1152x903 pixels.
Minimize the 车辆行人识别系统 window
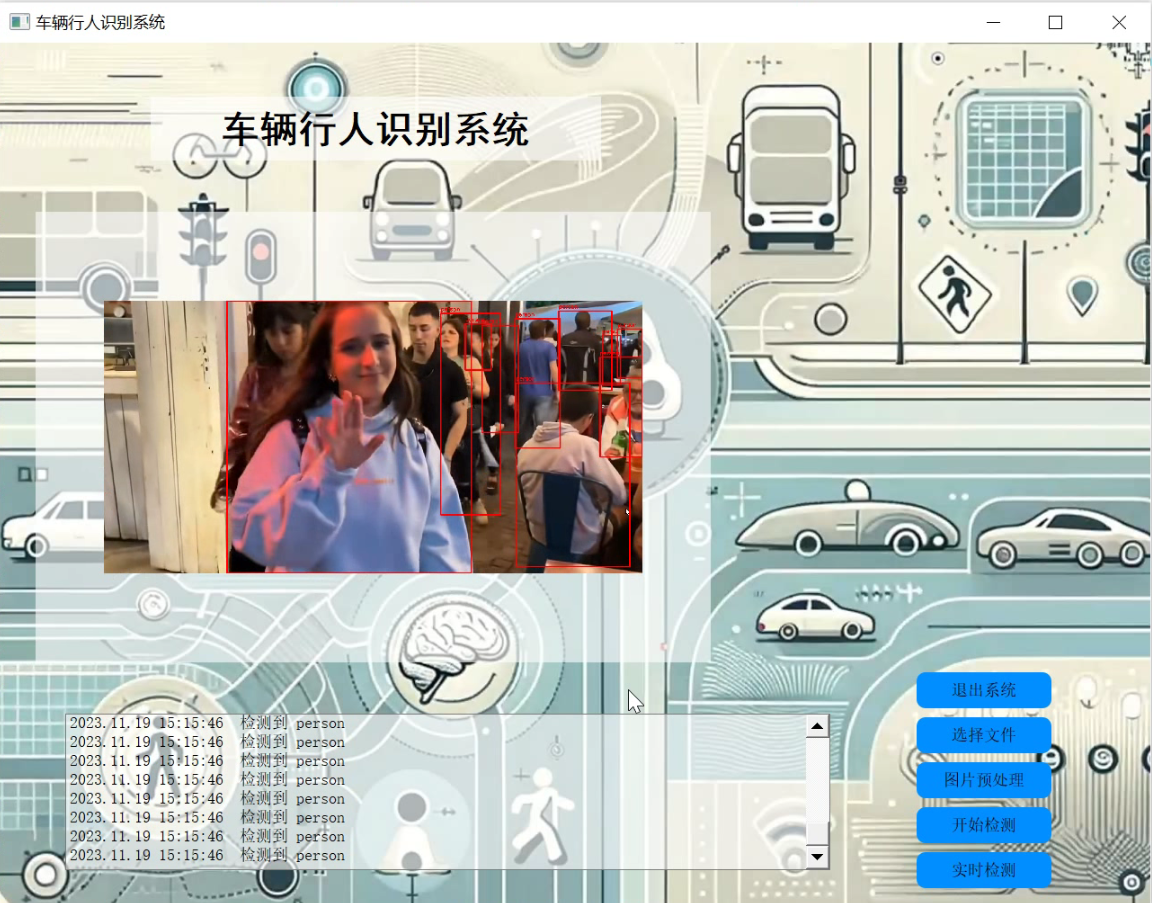click(993, 22)
